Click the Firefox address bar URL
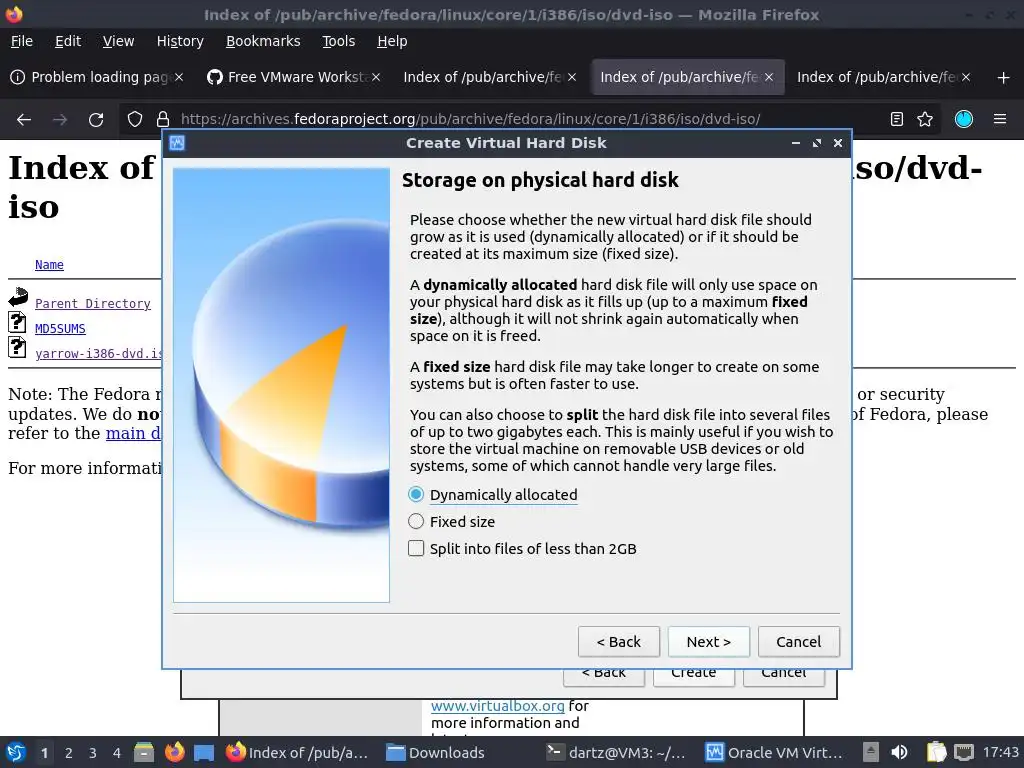1024x768 pixels. pos(470,120)
